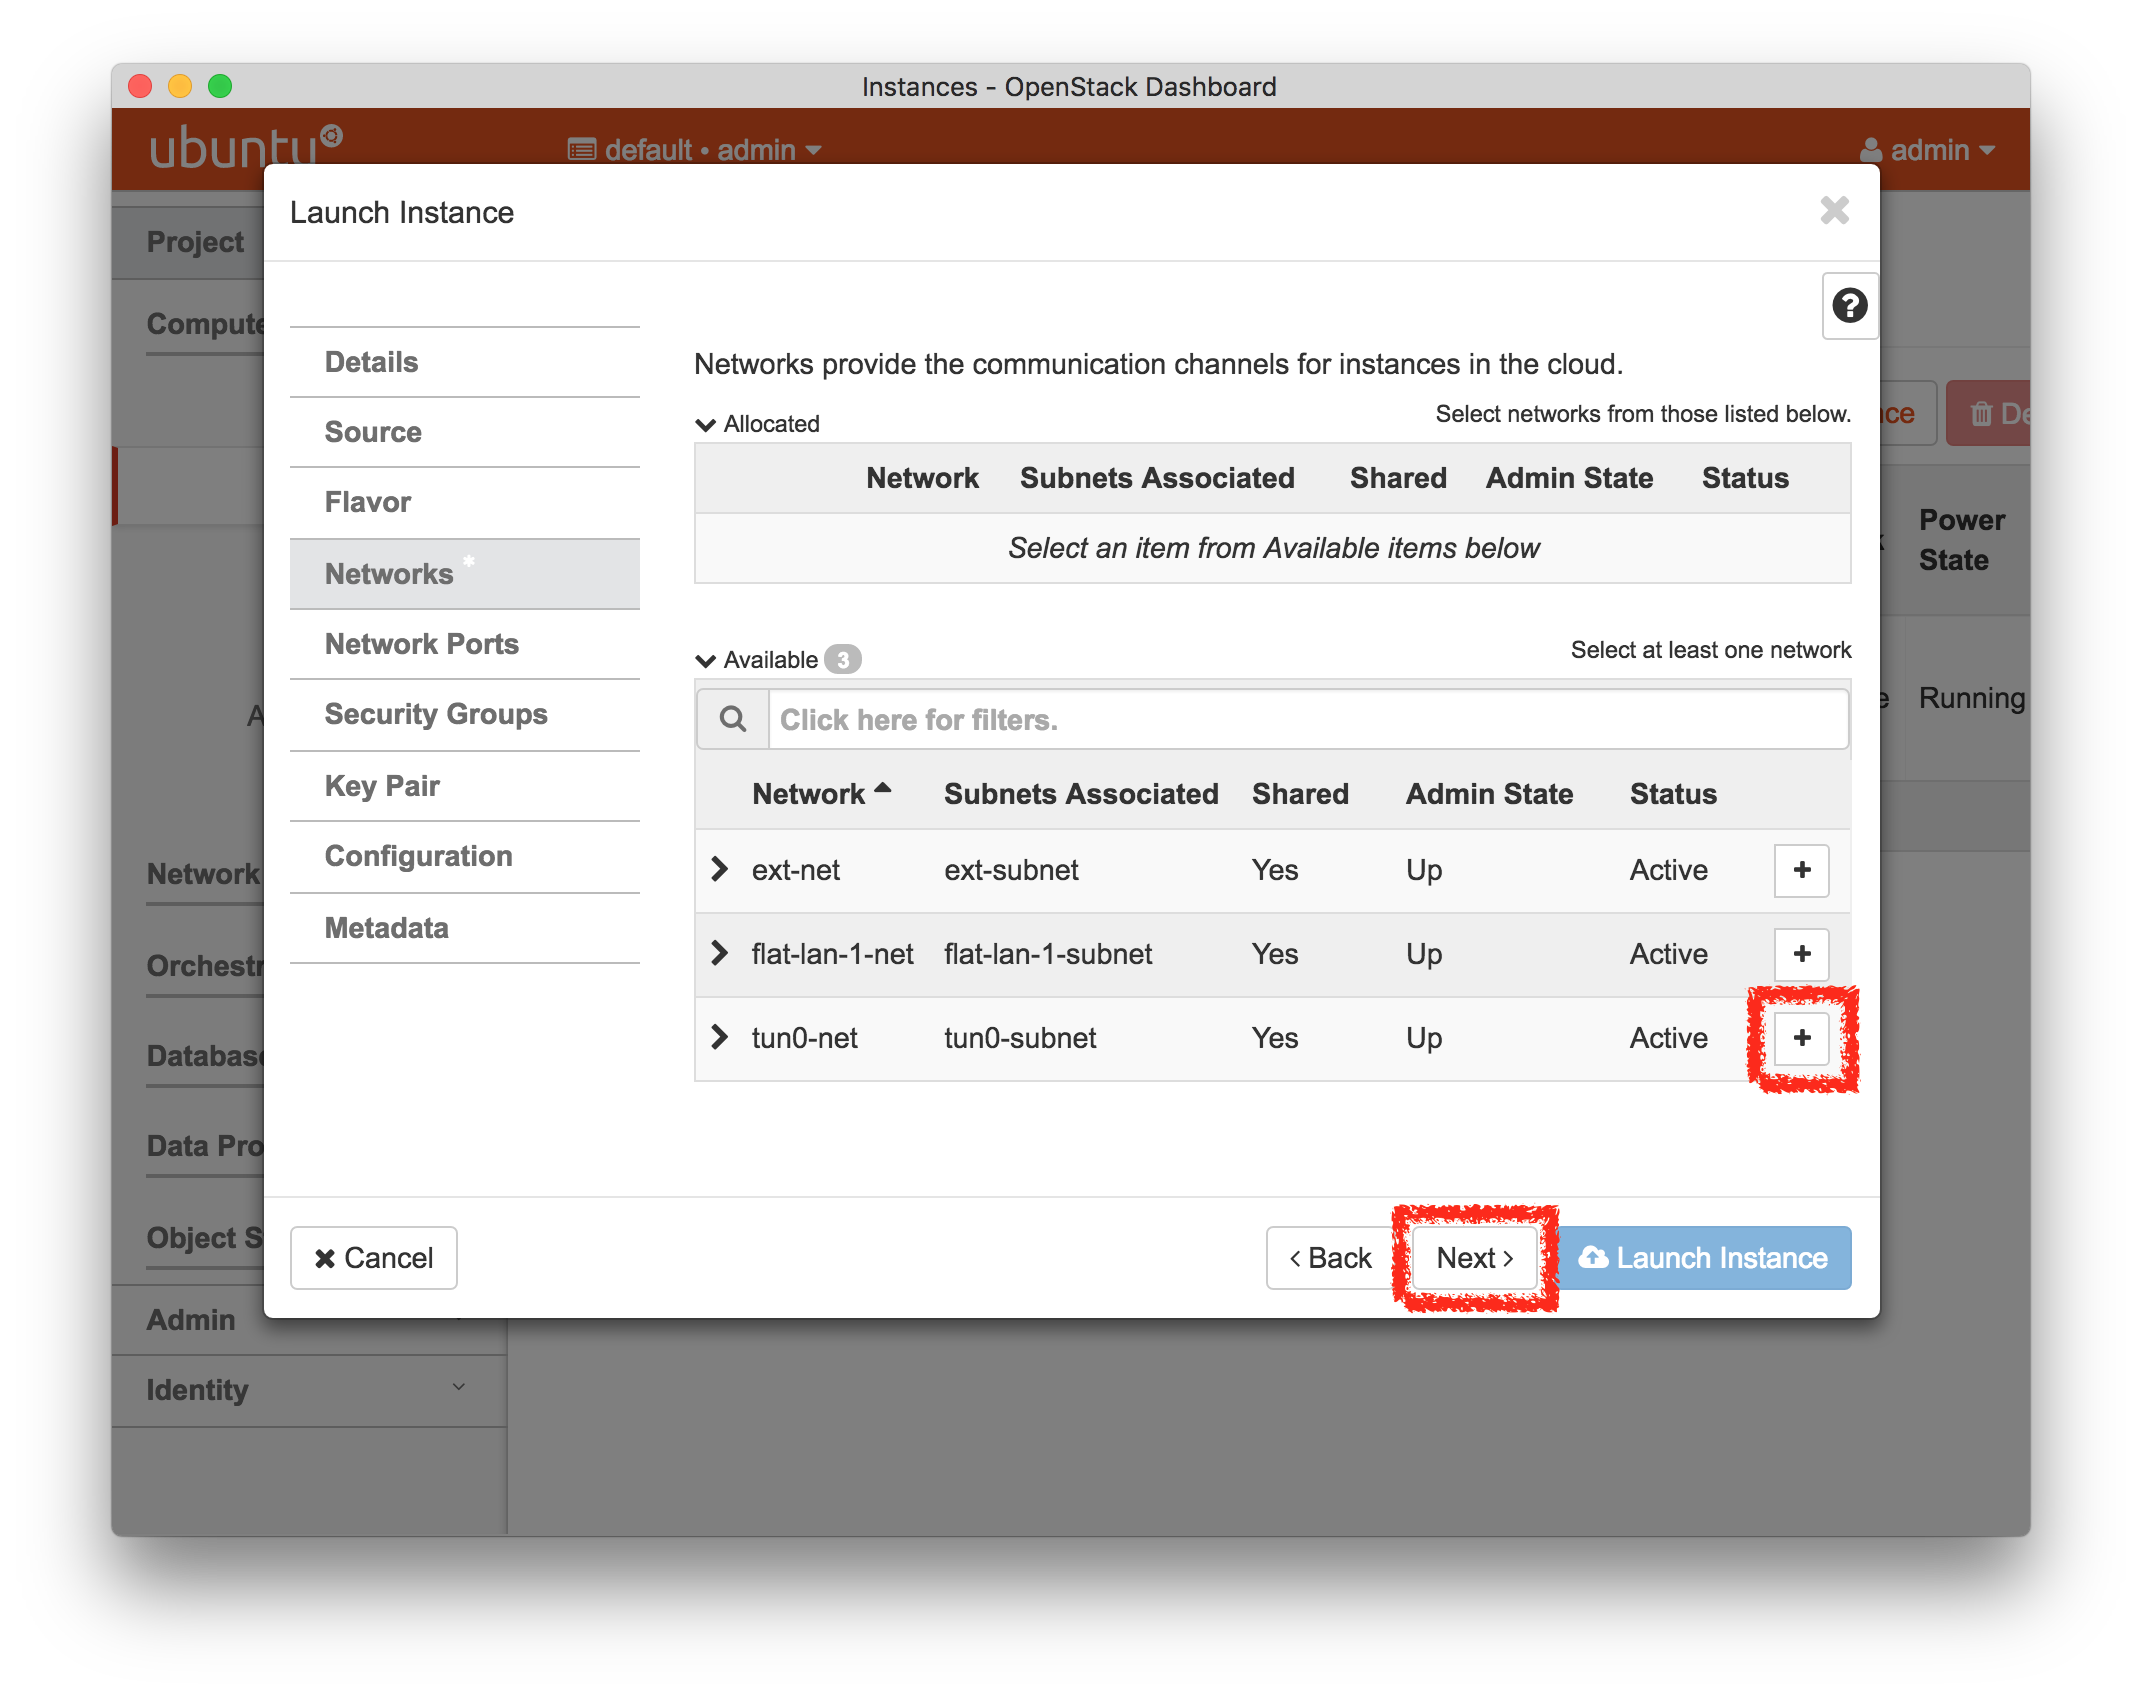The width and height of the screenshot is (2142, 1696).
Task: Go to the Network Ports step
Action: pyautogui.click(x=465, y=644)
